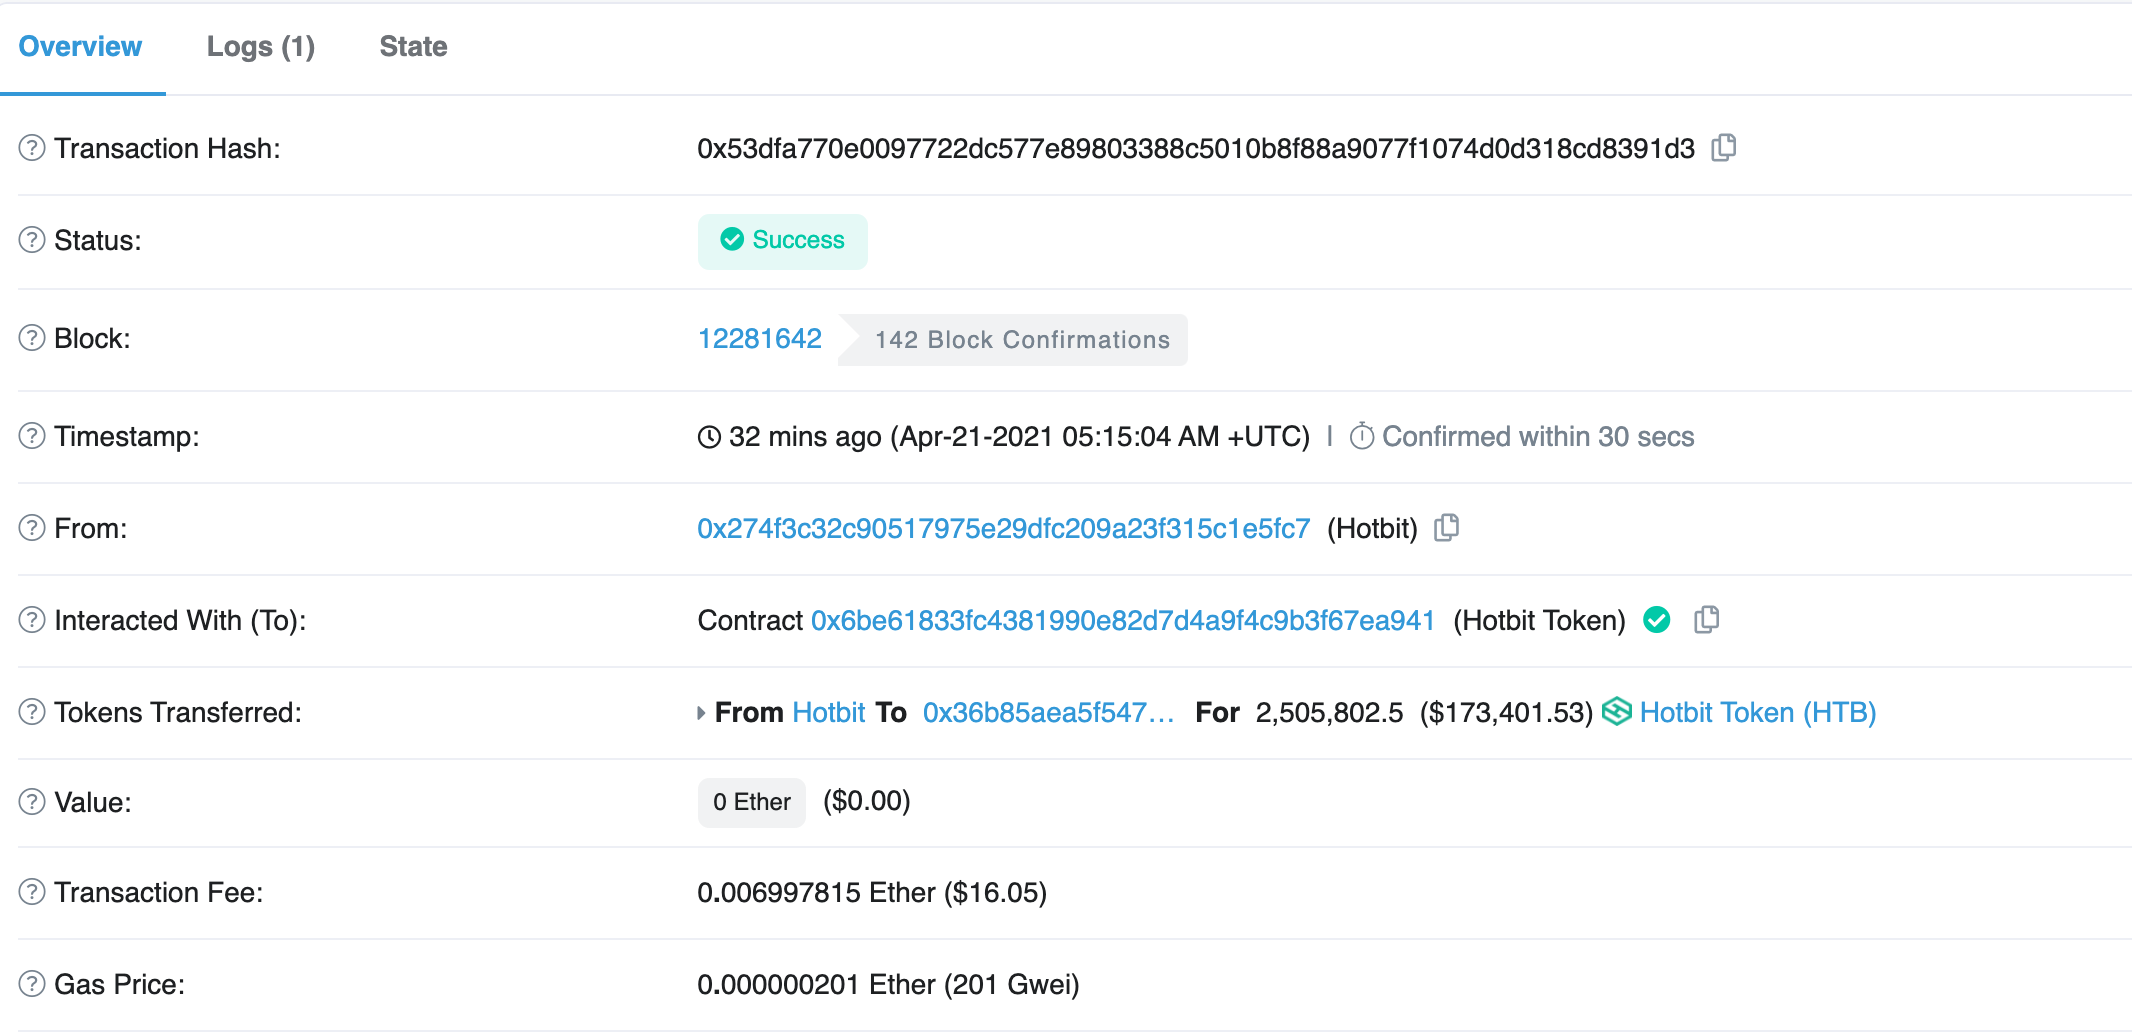Open the From address 0x274f3c32 link
Screen dimensions: 2132x1034
pyautogui.click(x=1003, y=528)
